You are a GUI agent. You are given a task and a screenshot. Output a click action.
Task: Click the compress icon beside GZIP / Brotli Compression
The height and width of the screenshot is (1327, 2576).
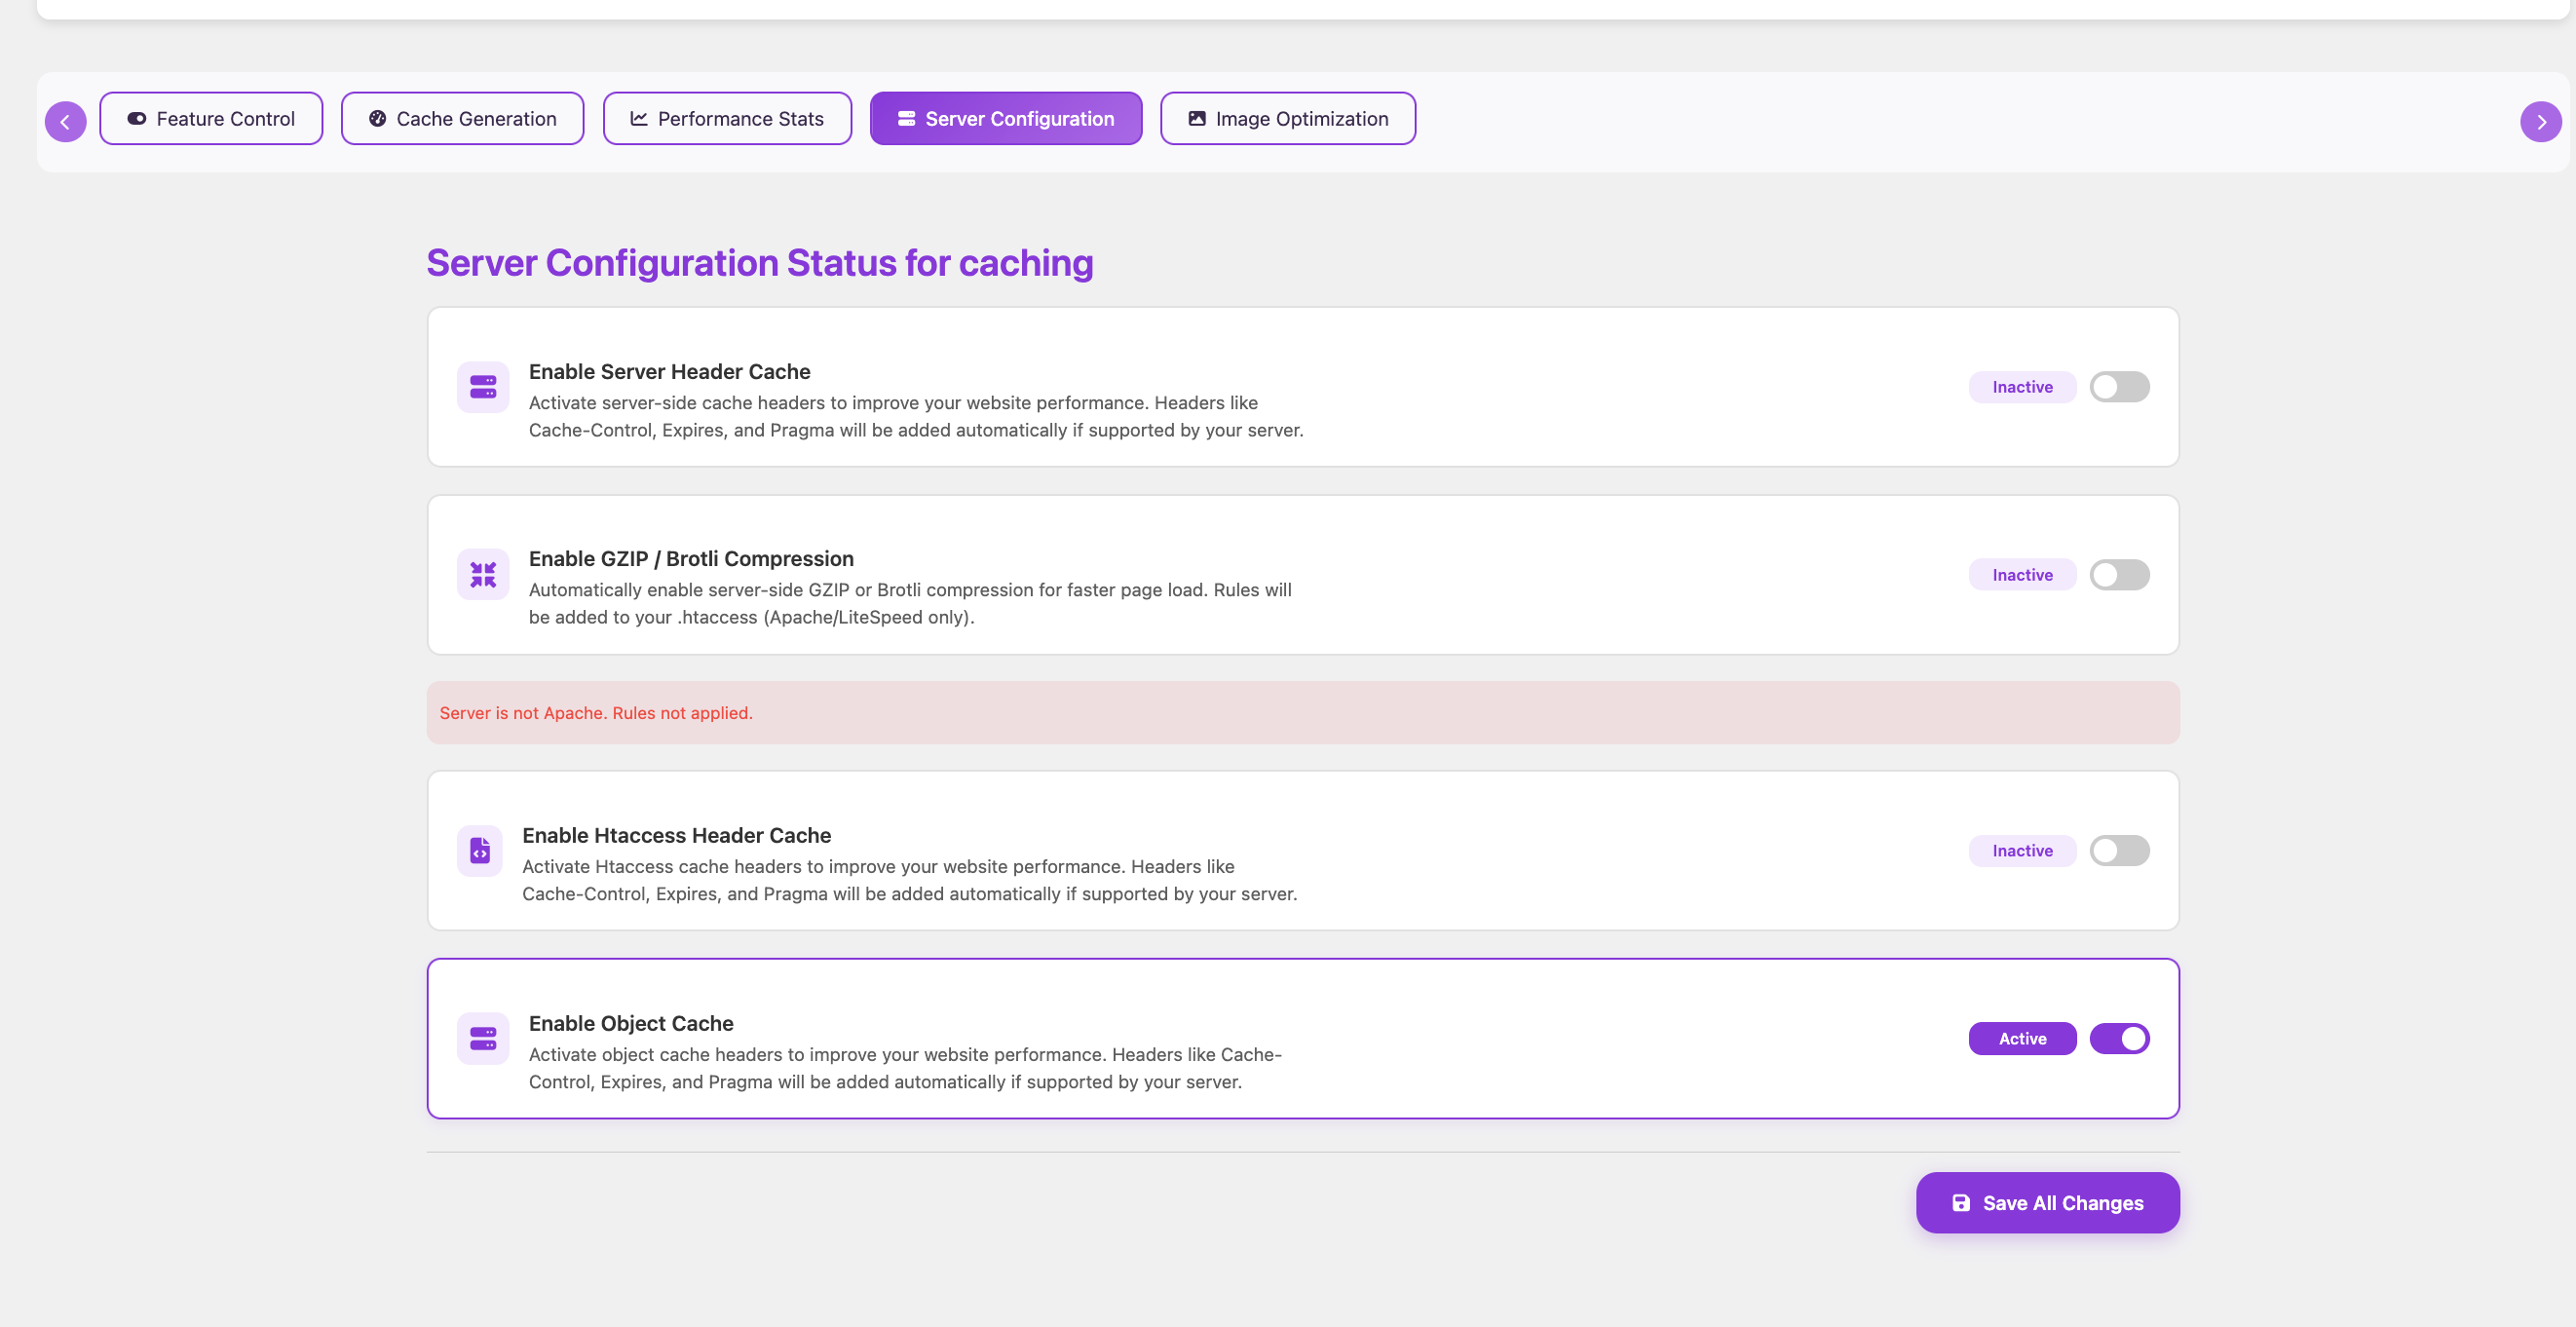click(x=483, y=575)
